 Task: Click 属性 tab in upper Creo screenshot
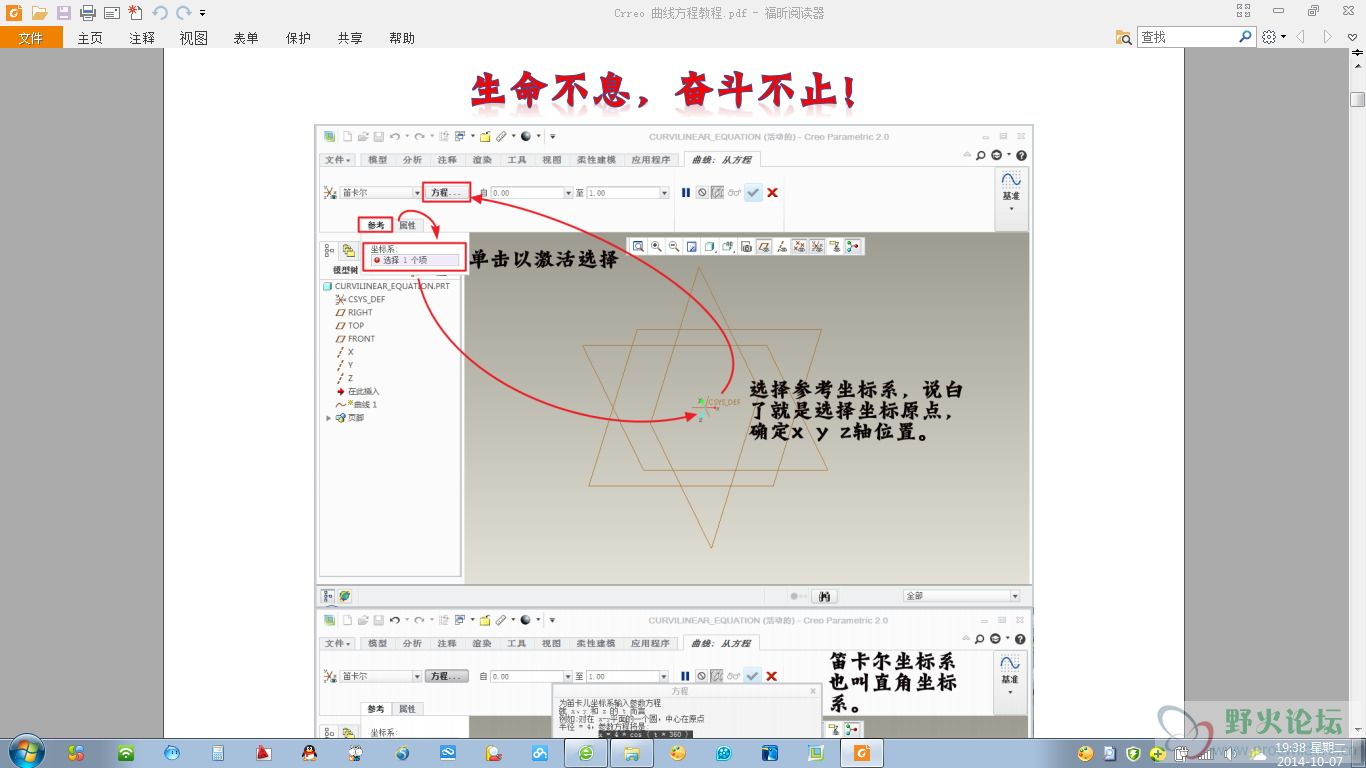tap(407, 225)
